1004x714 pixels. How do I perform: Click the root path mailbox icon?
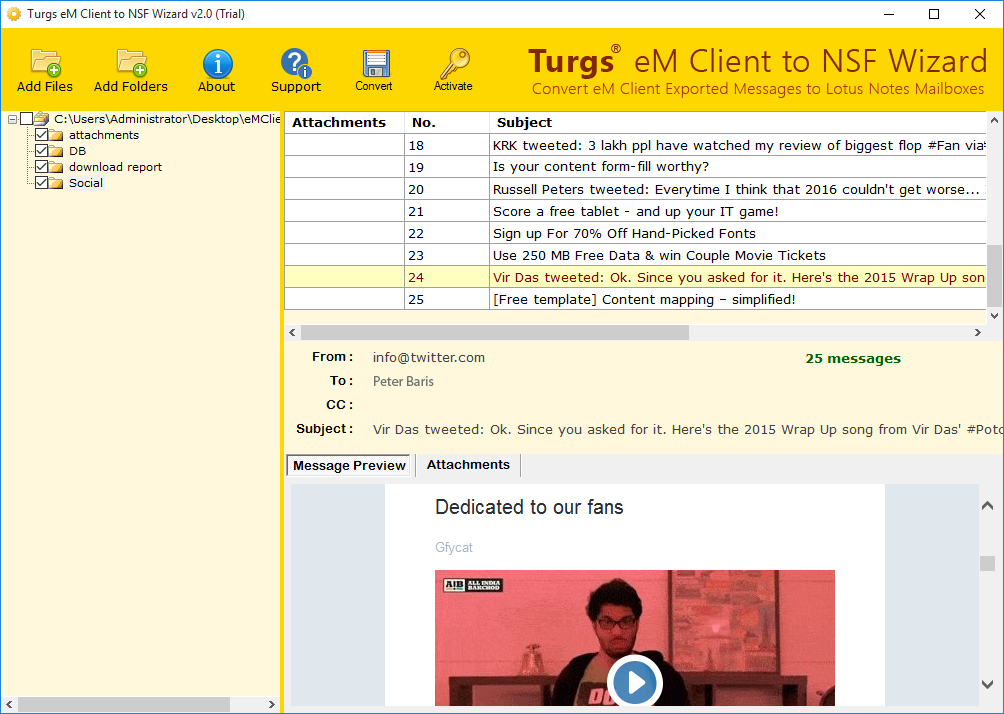pos(42,118)
